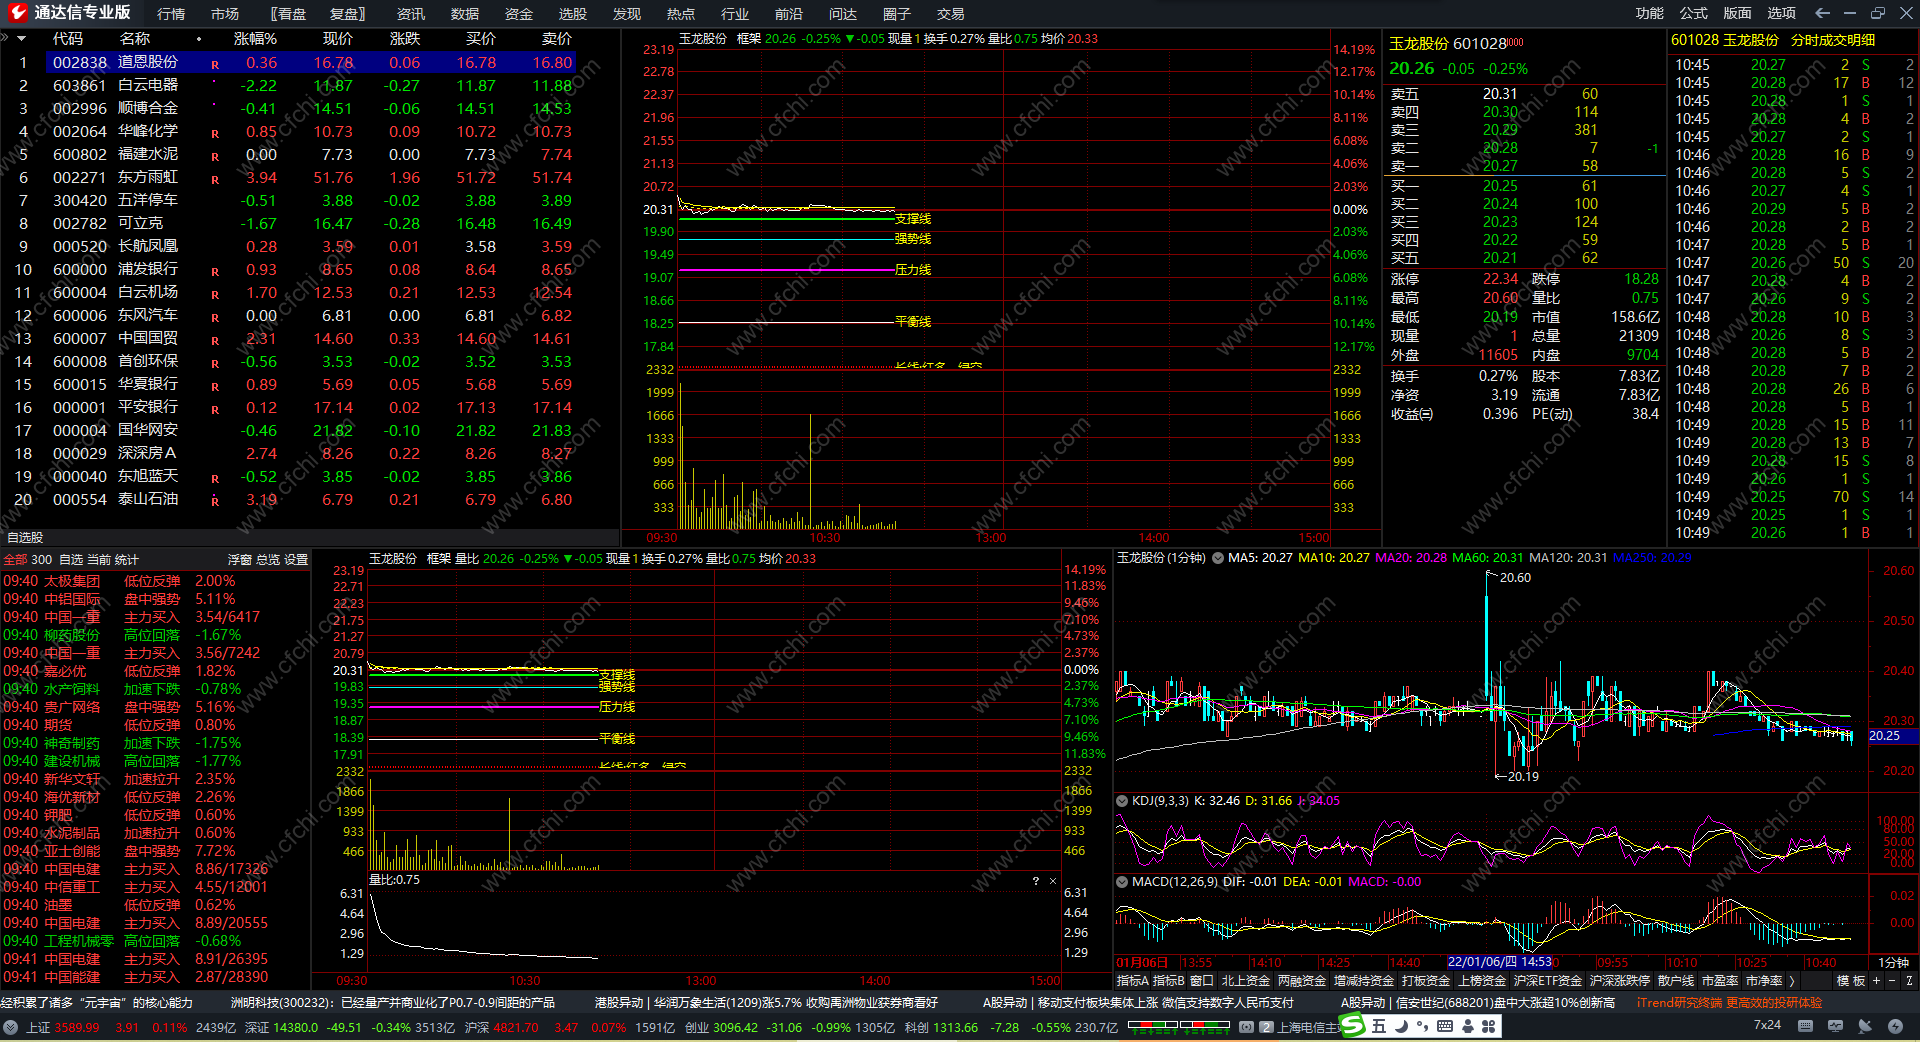Screen dimensions: 1920x1042
Task: Open the 1分钟 period selector
Action: [x=1893, y=962]
